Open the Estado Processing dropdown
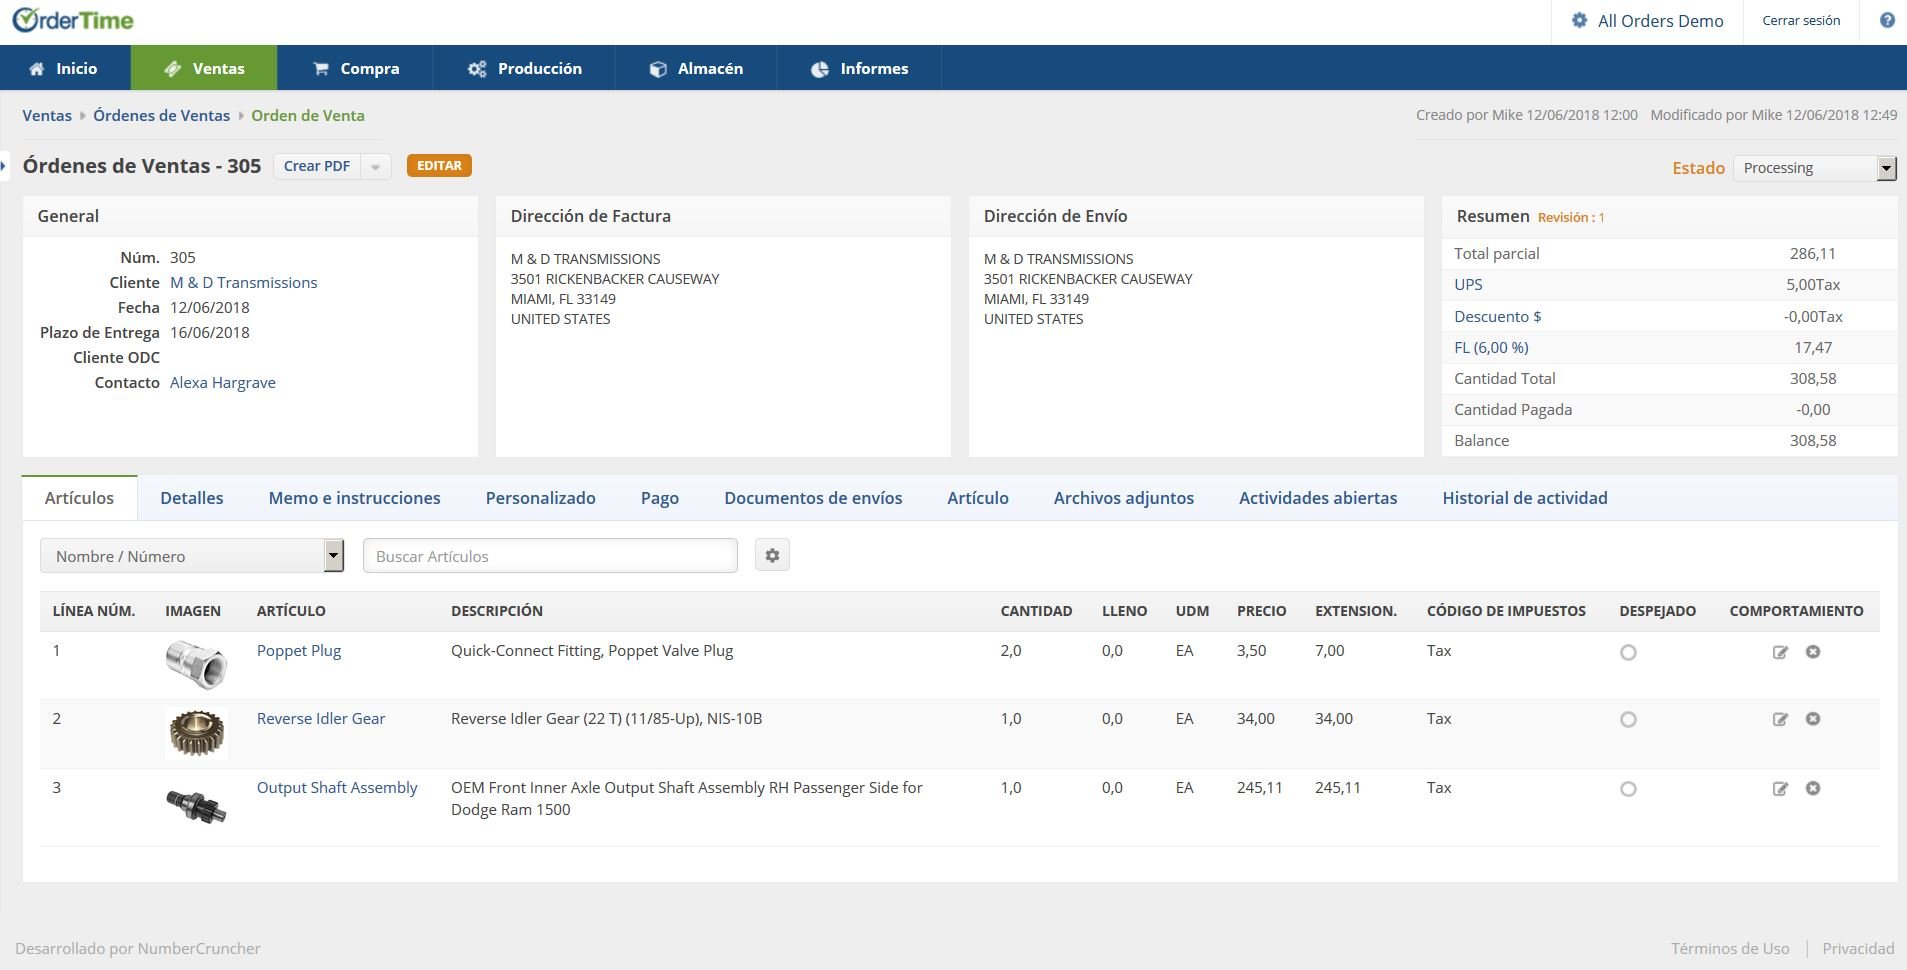The image size is (1907, 970). [x=1815, y=168]
